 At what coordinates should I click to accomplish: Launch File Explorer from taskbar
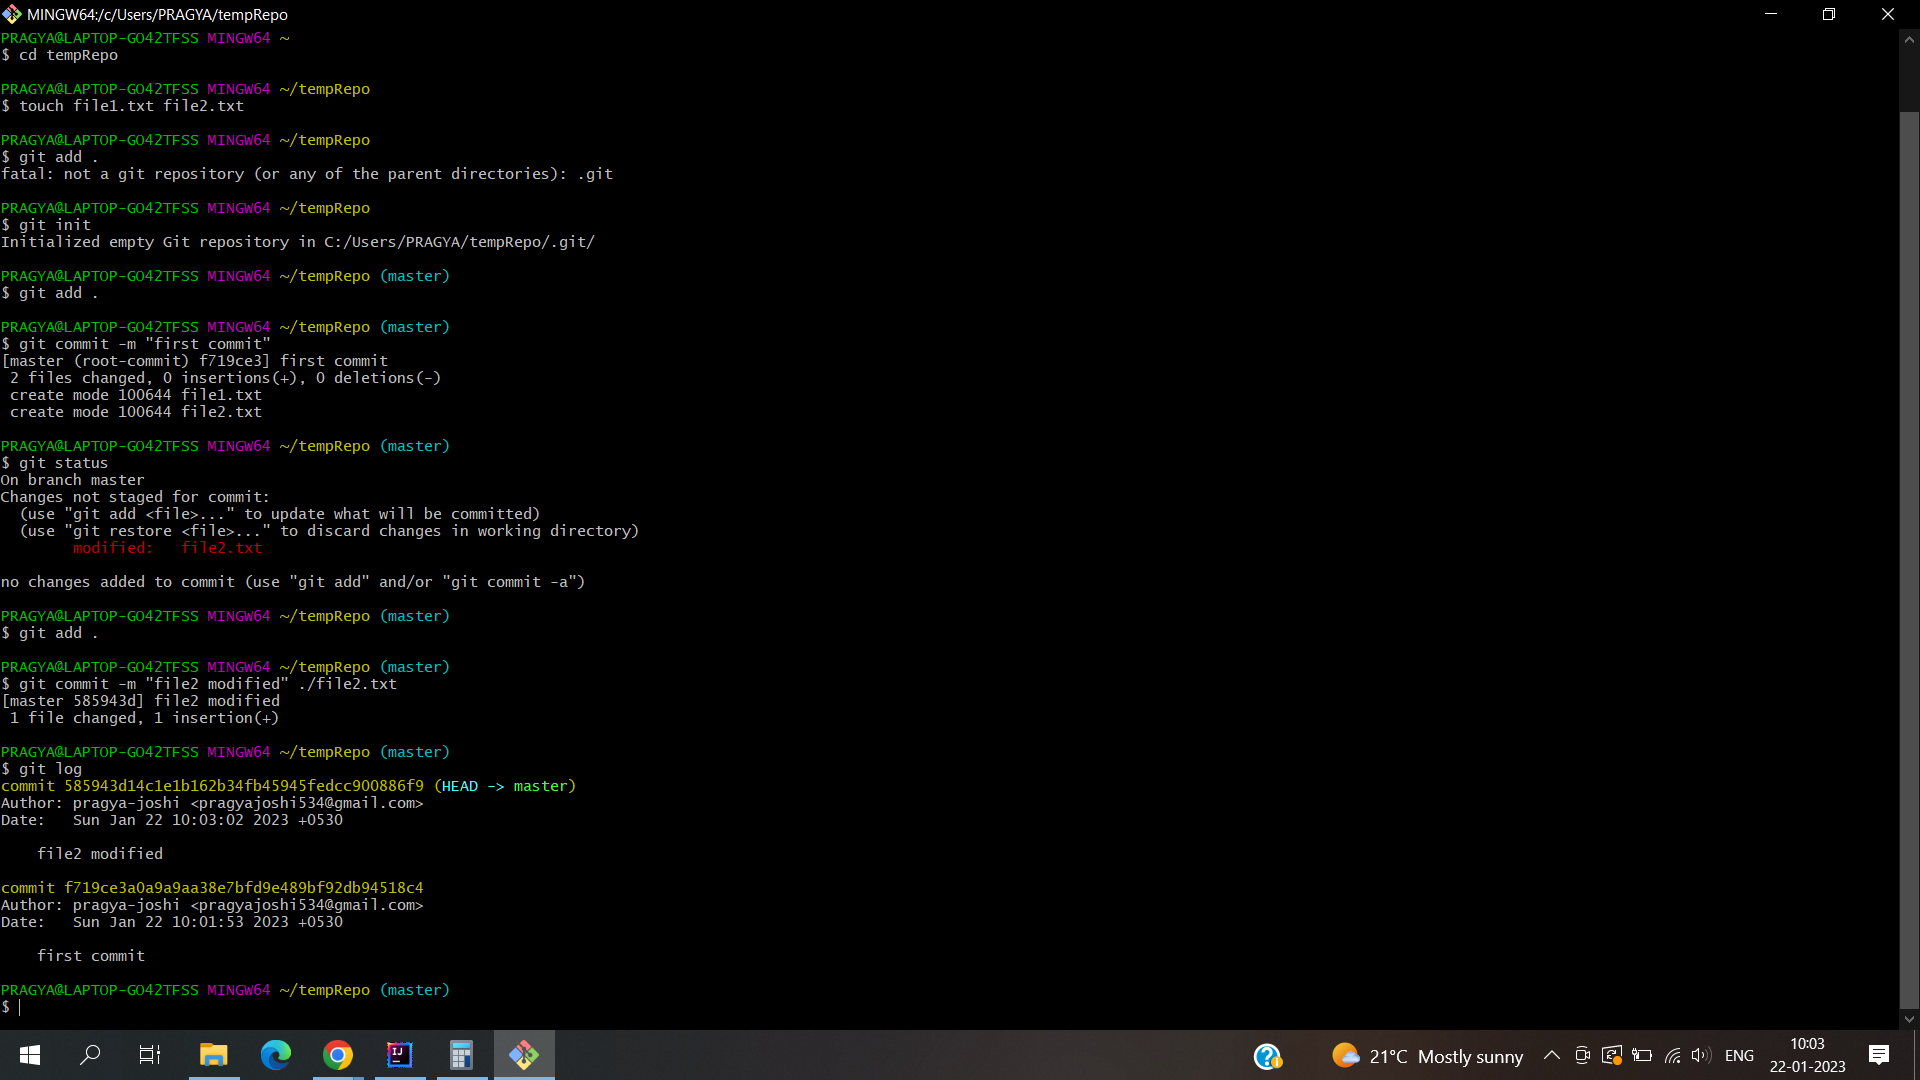[x=213, y=1055]
